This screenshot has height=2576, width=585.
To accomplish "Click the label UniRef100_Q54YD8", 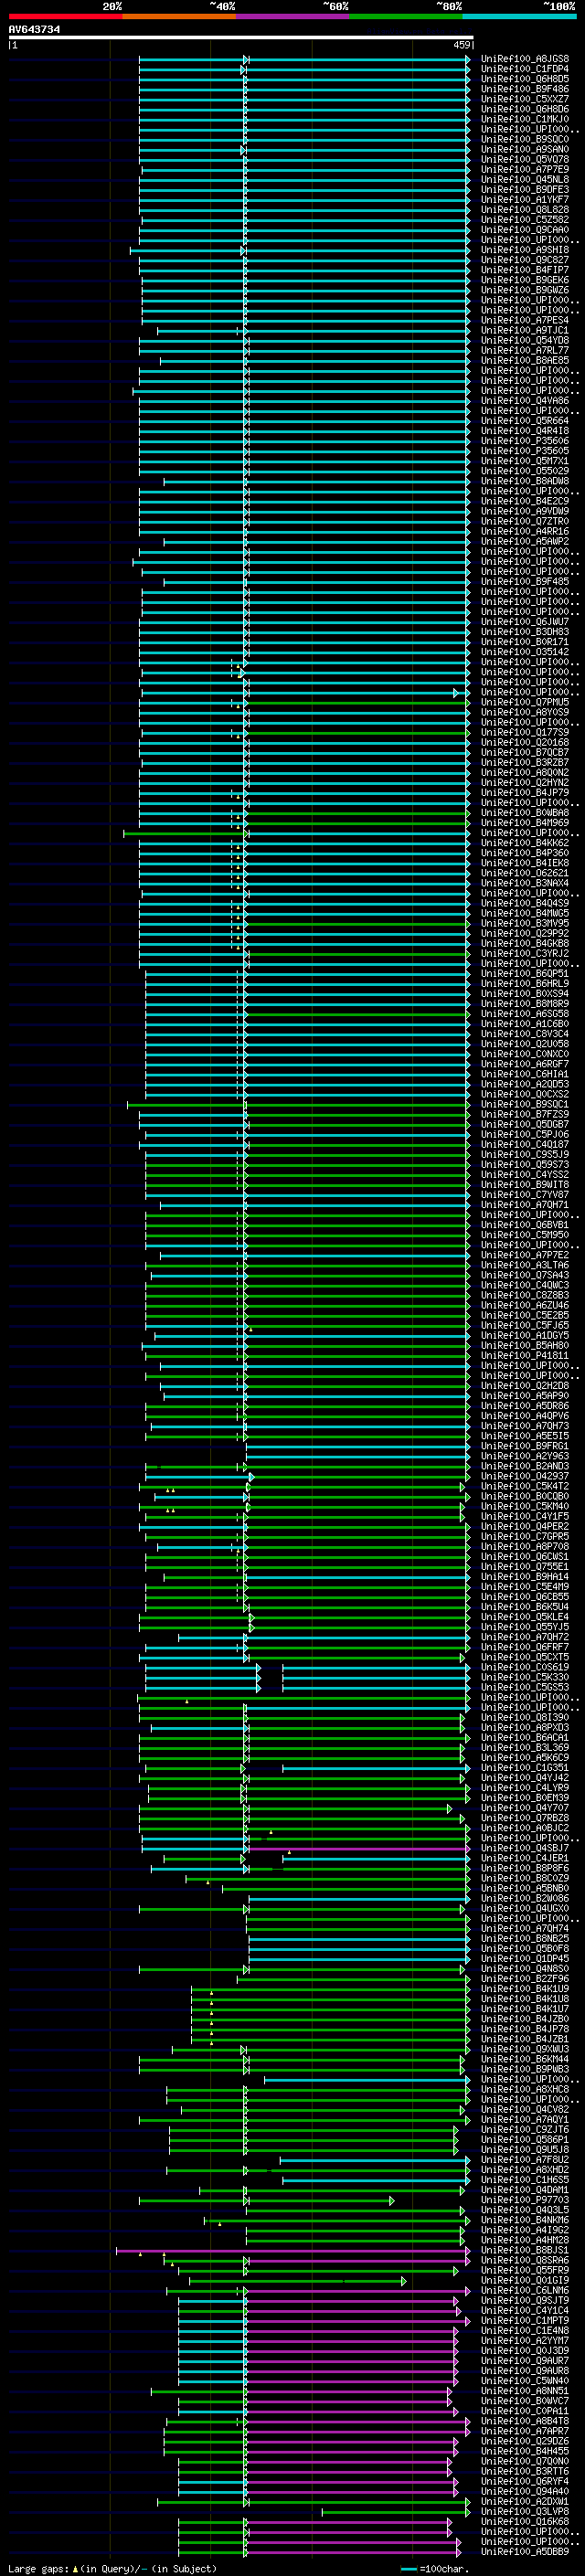I will [x=525, y=340].
